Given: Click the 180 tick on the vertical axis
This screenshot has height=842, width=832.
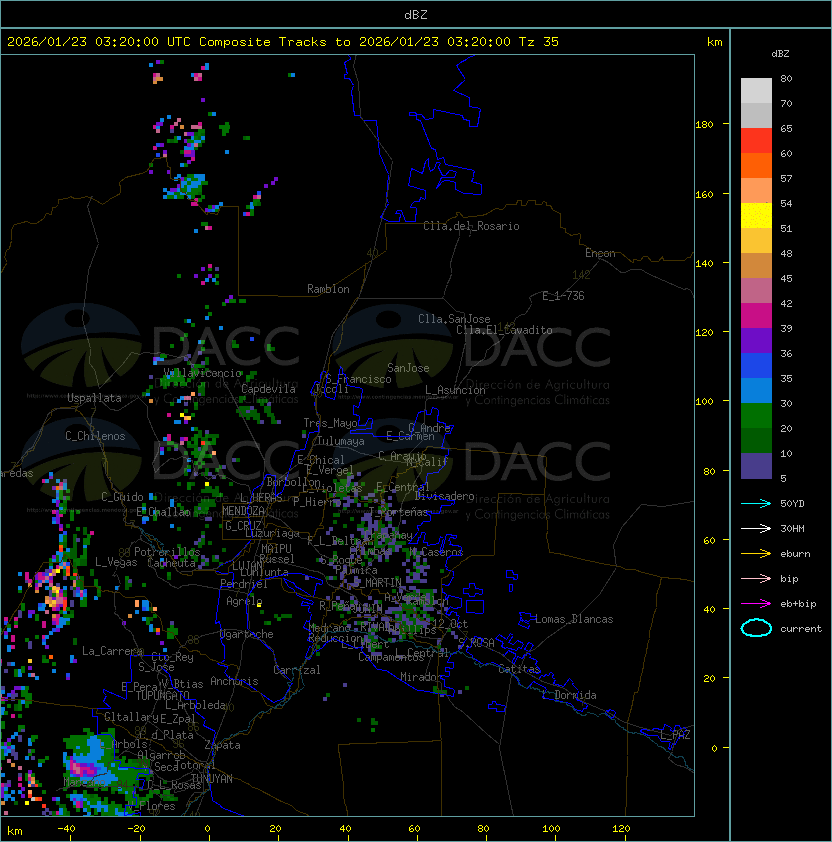Looking at the screenshot, I should click(704, 125).
